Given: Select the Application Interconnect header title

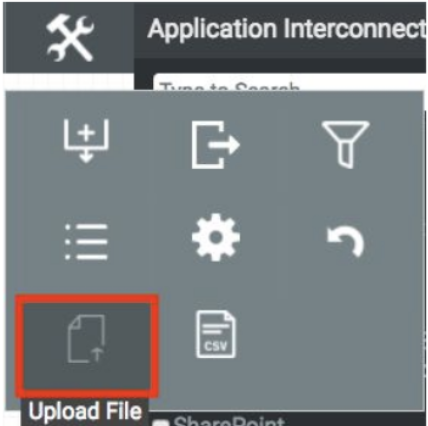Looking at the screenshot, I should [287, 29].
